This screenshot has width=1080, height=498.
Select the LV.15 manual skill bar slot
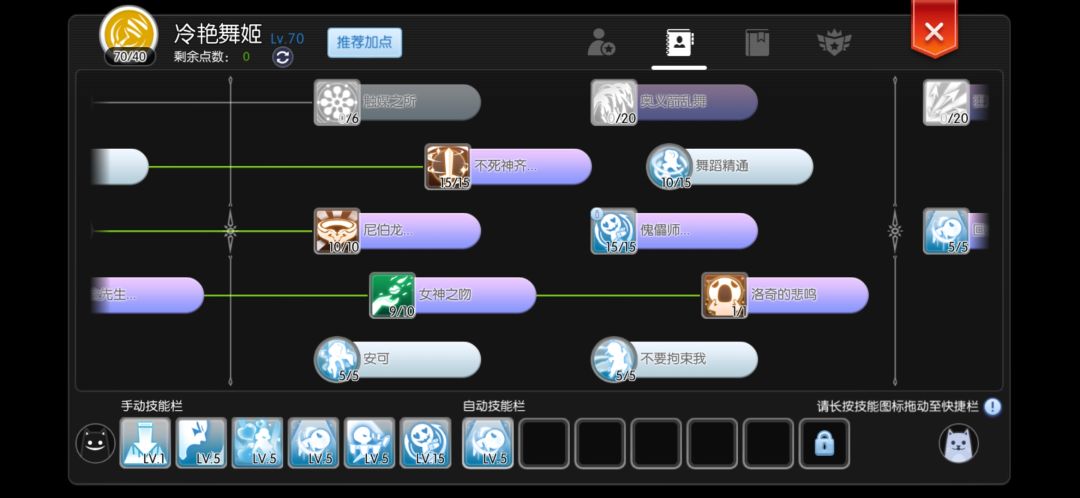click(425, 444)
